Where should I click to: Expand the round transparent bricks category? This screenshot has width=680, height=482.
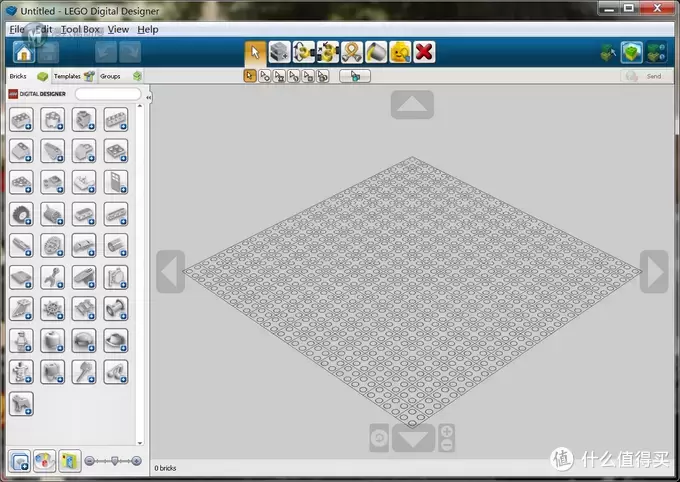pos(52,119)
